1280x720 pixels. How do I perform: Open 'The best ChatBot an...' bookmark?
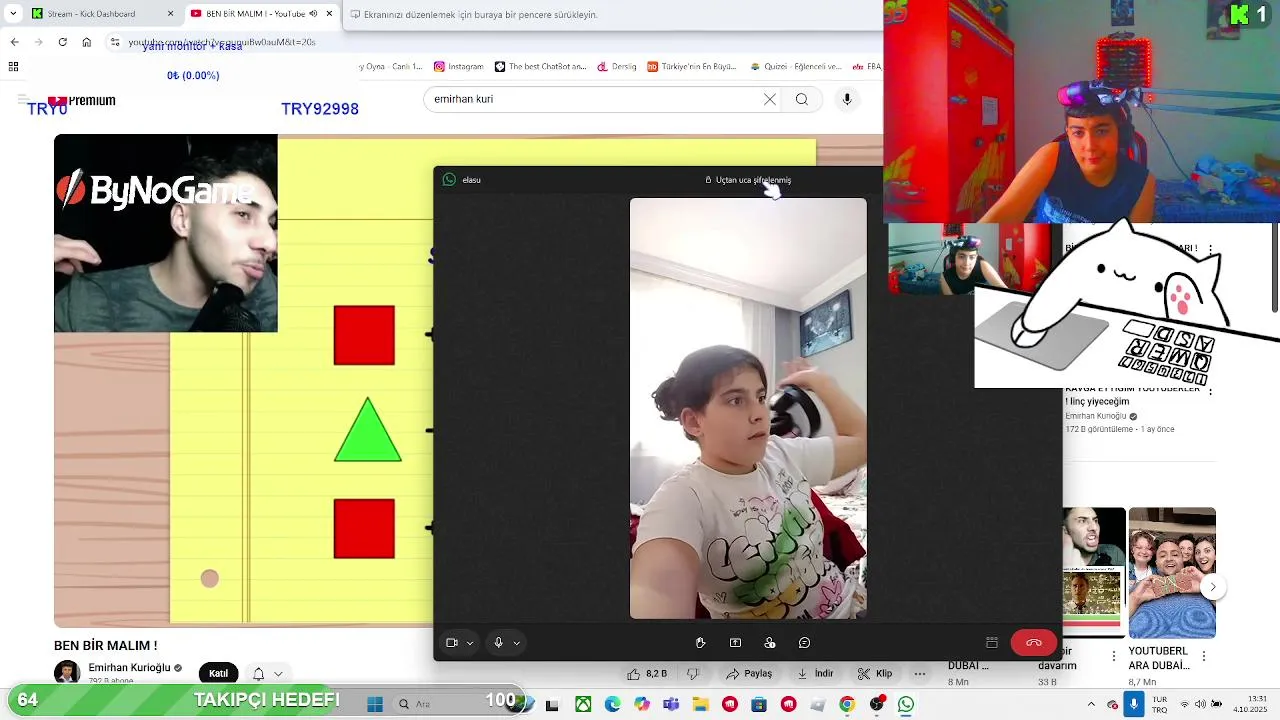click(540, 67)
